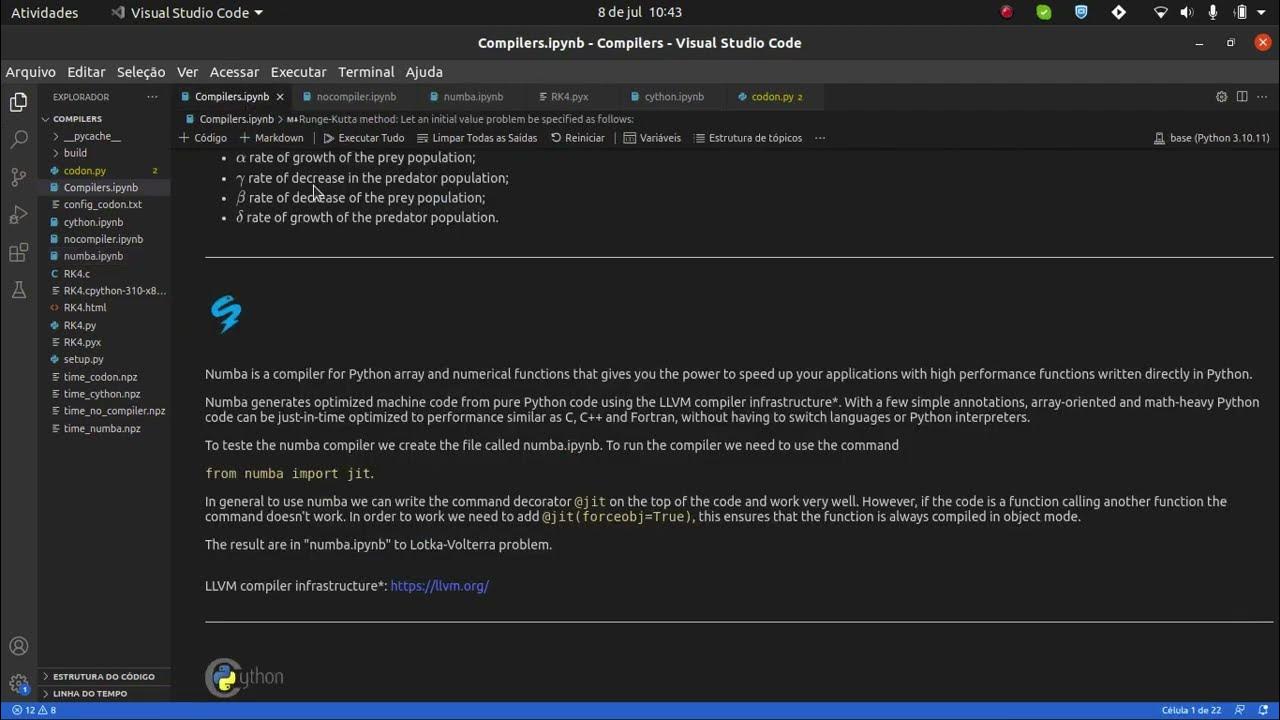Click the red tray icon in top panel
The height and width of the screenshot is (720, 1280).
tap(1007, 13)
